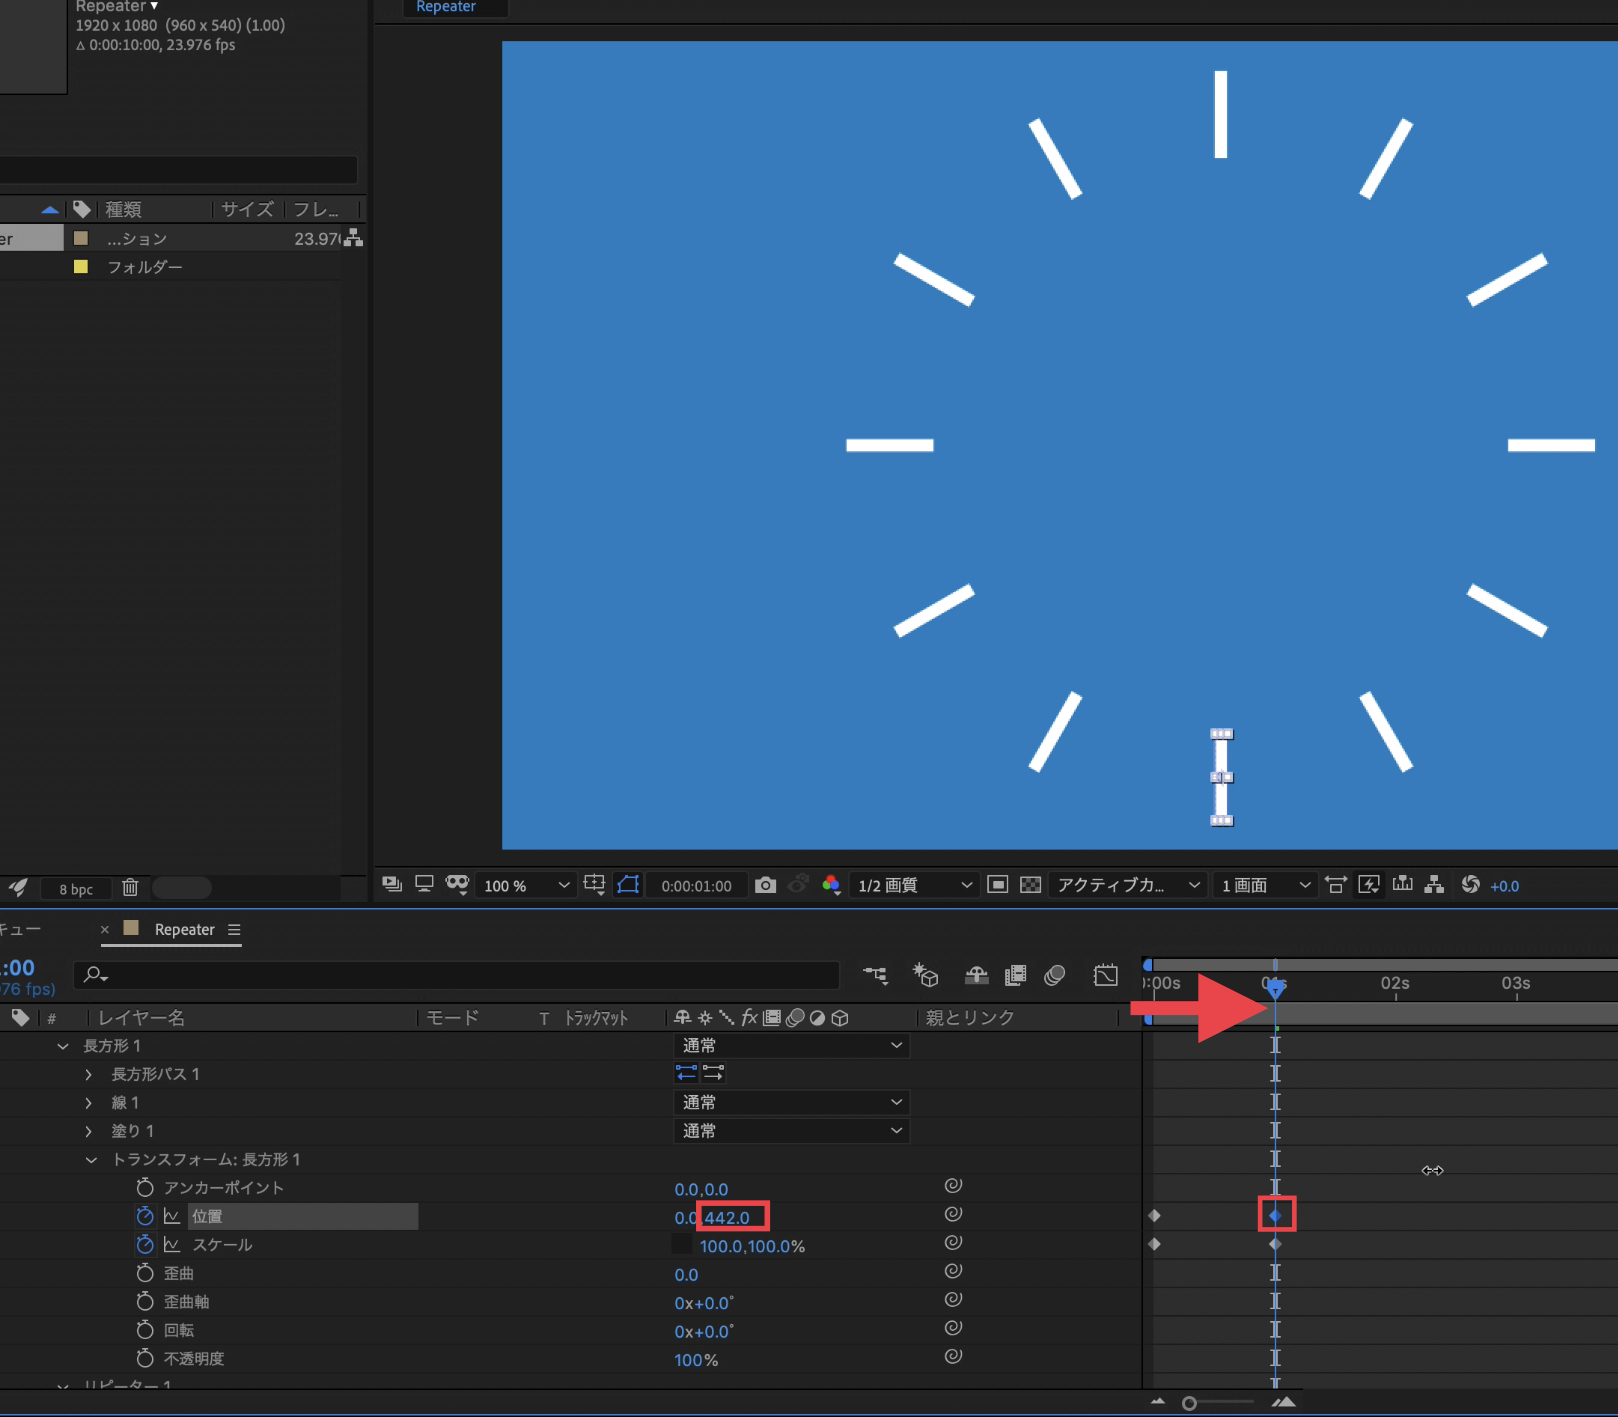
Task: Click the motion blur enable icon in timeline
Action: click(x=1054, y=975)
